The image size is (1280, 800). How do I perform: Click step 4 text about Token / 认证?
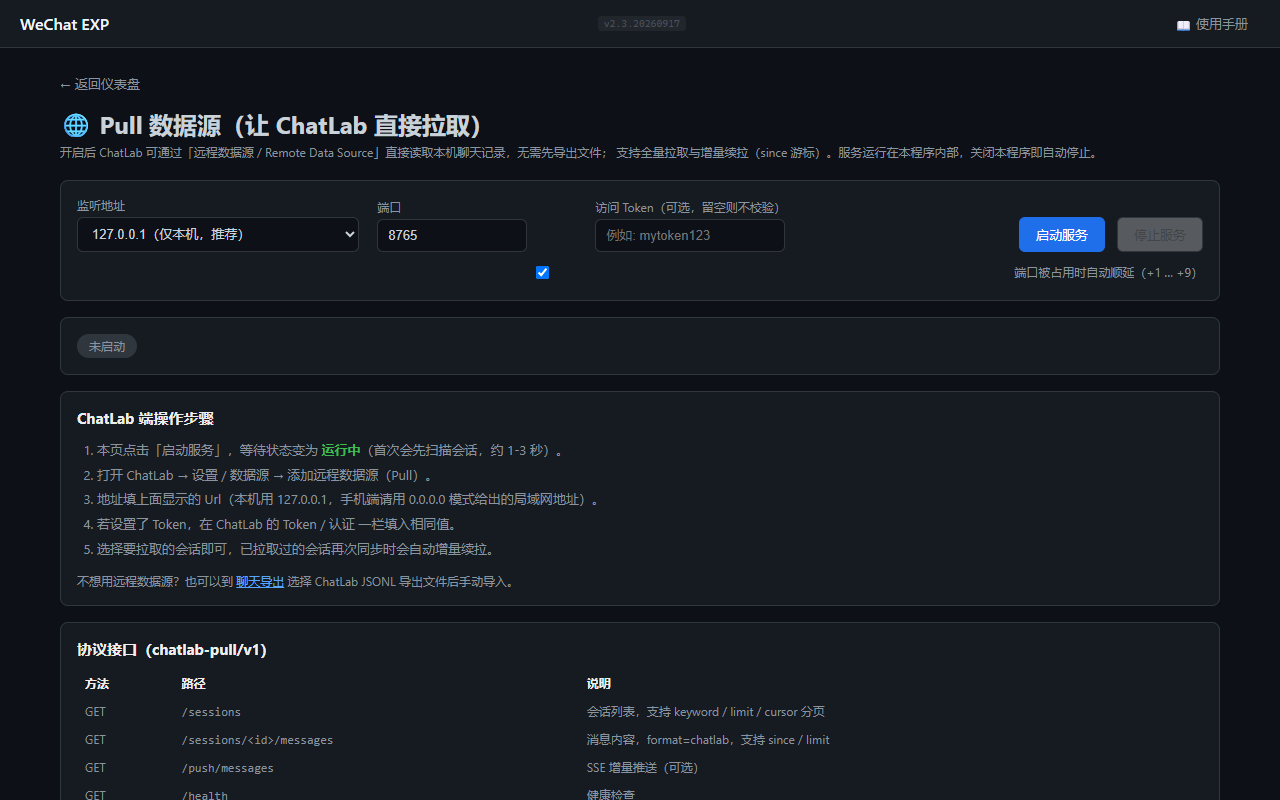[x=277, y=524]
